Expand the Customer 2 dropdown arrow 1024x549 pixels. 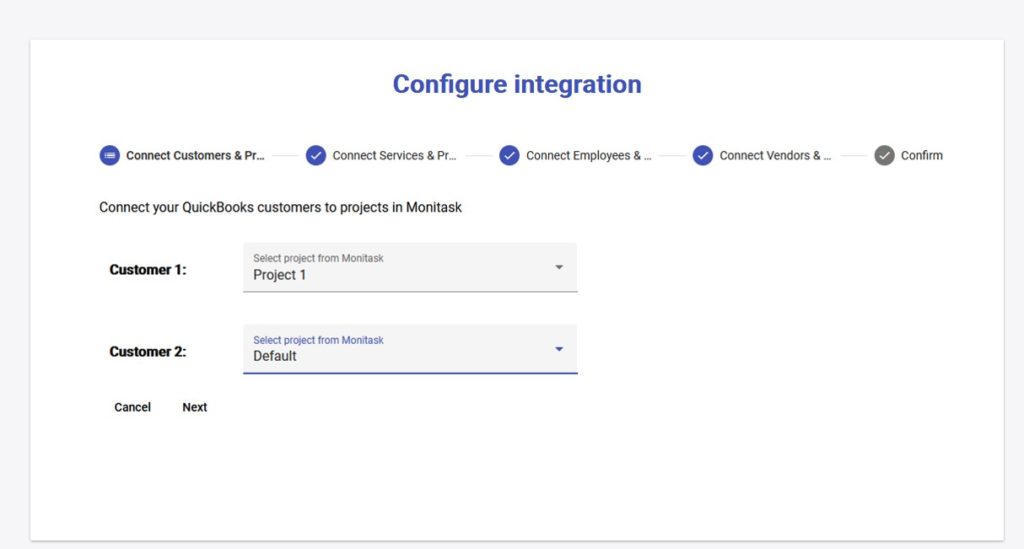559,349
